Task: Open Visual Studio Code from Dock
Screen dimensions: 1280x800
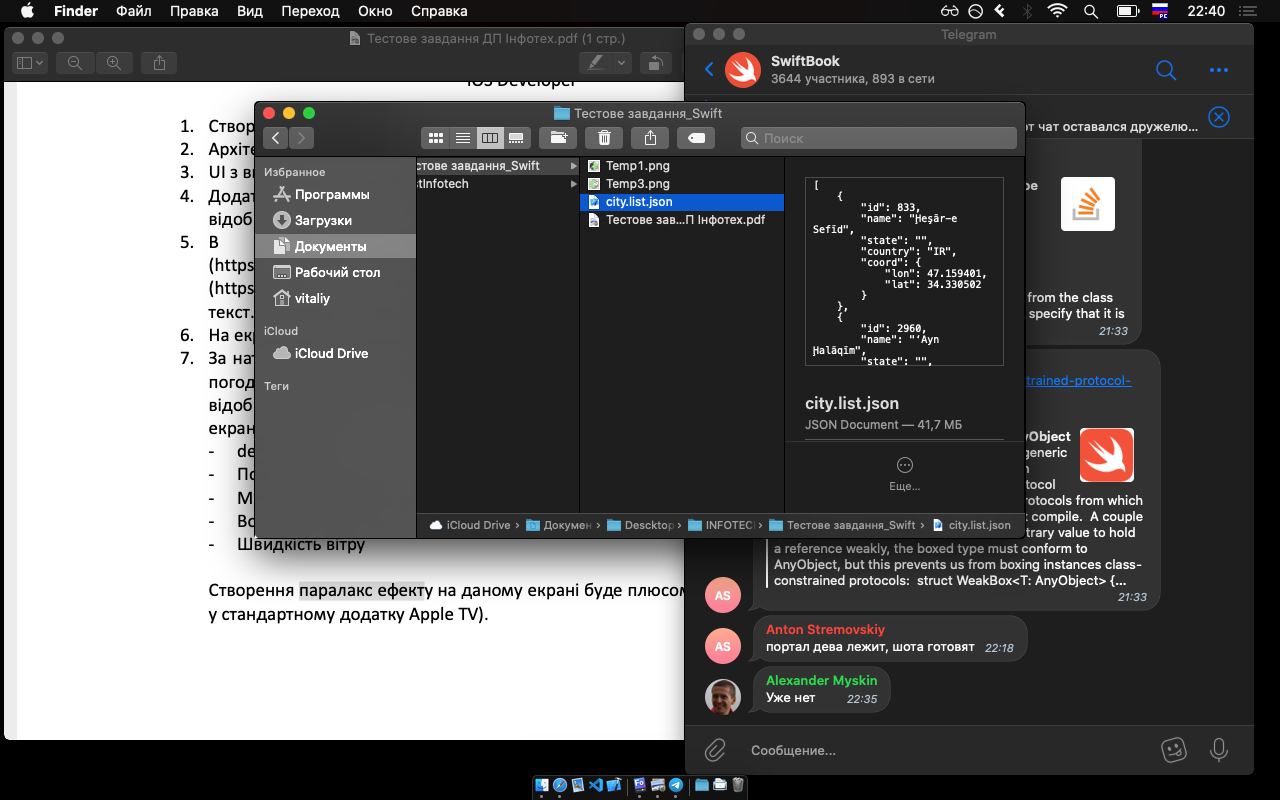Action: [596, 785]
